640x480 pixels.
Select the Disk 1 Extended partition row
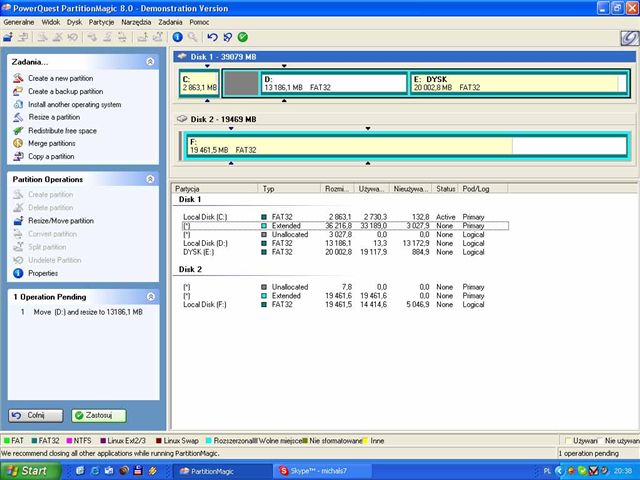tap(345, 226)
